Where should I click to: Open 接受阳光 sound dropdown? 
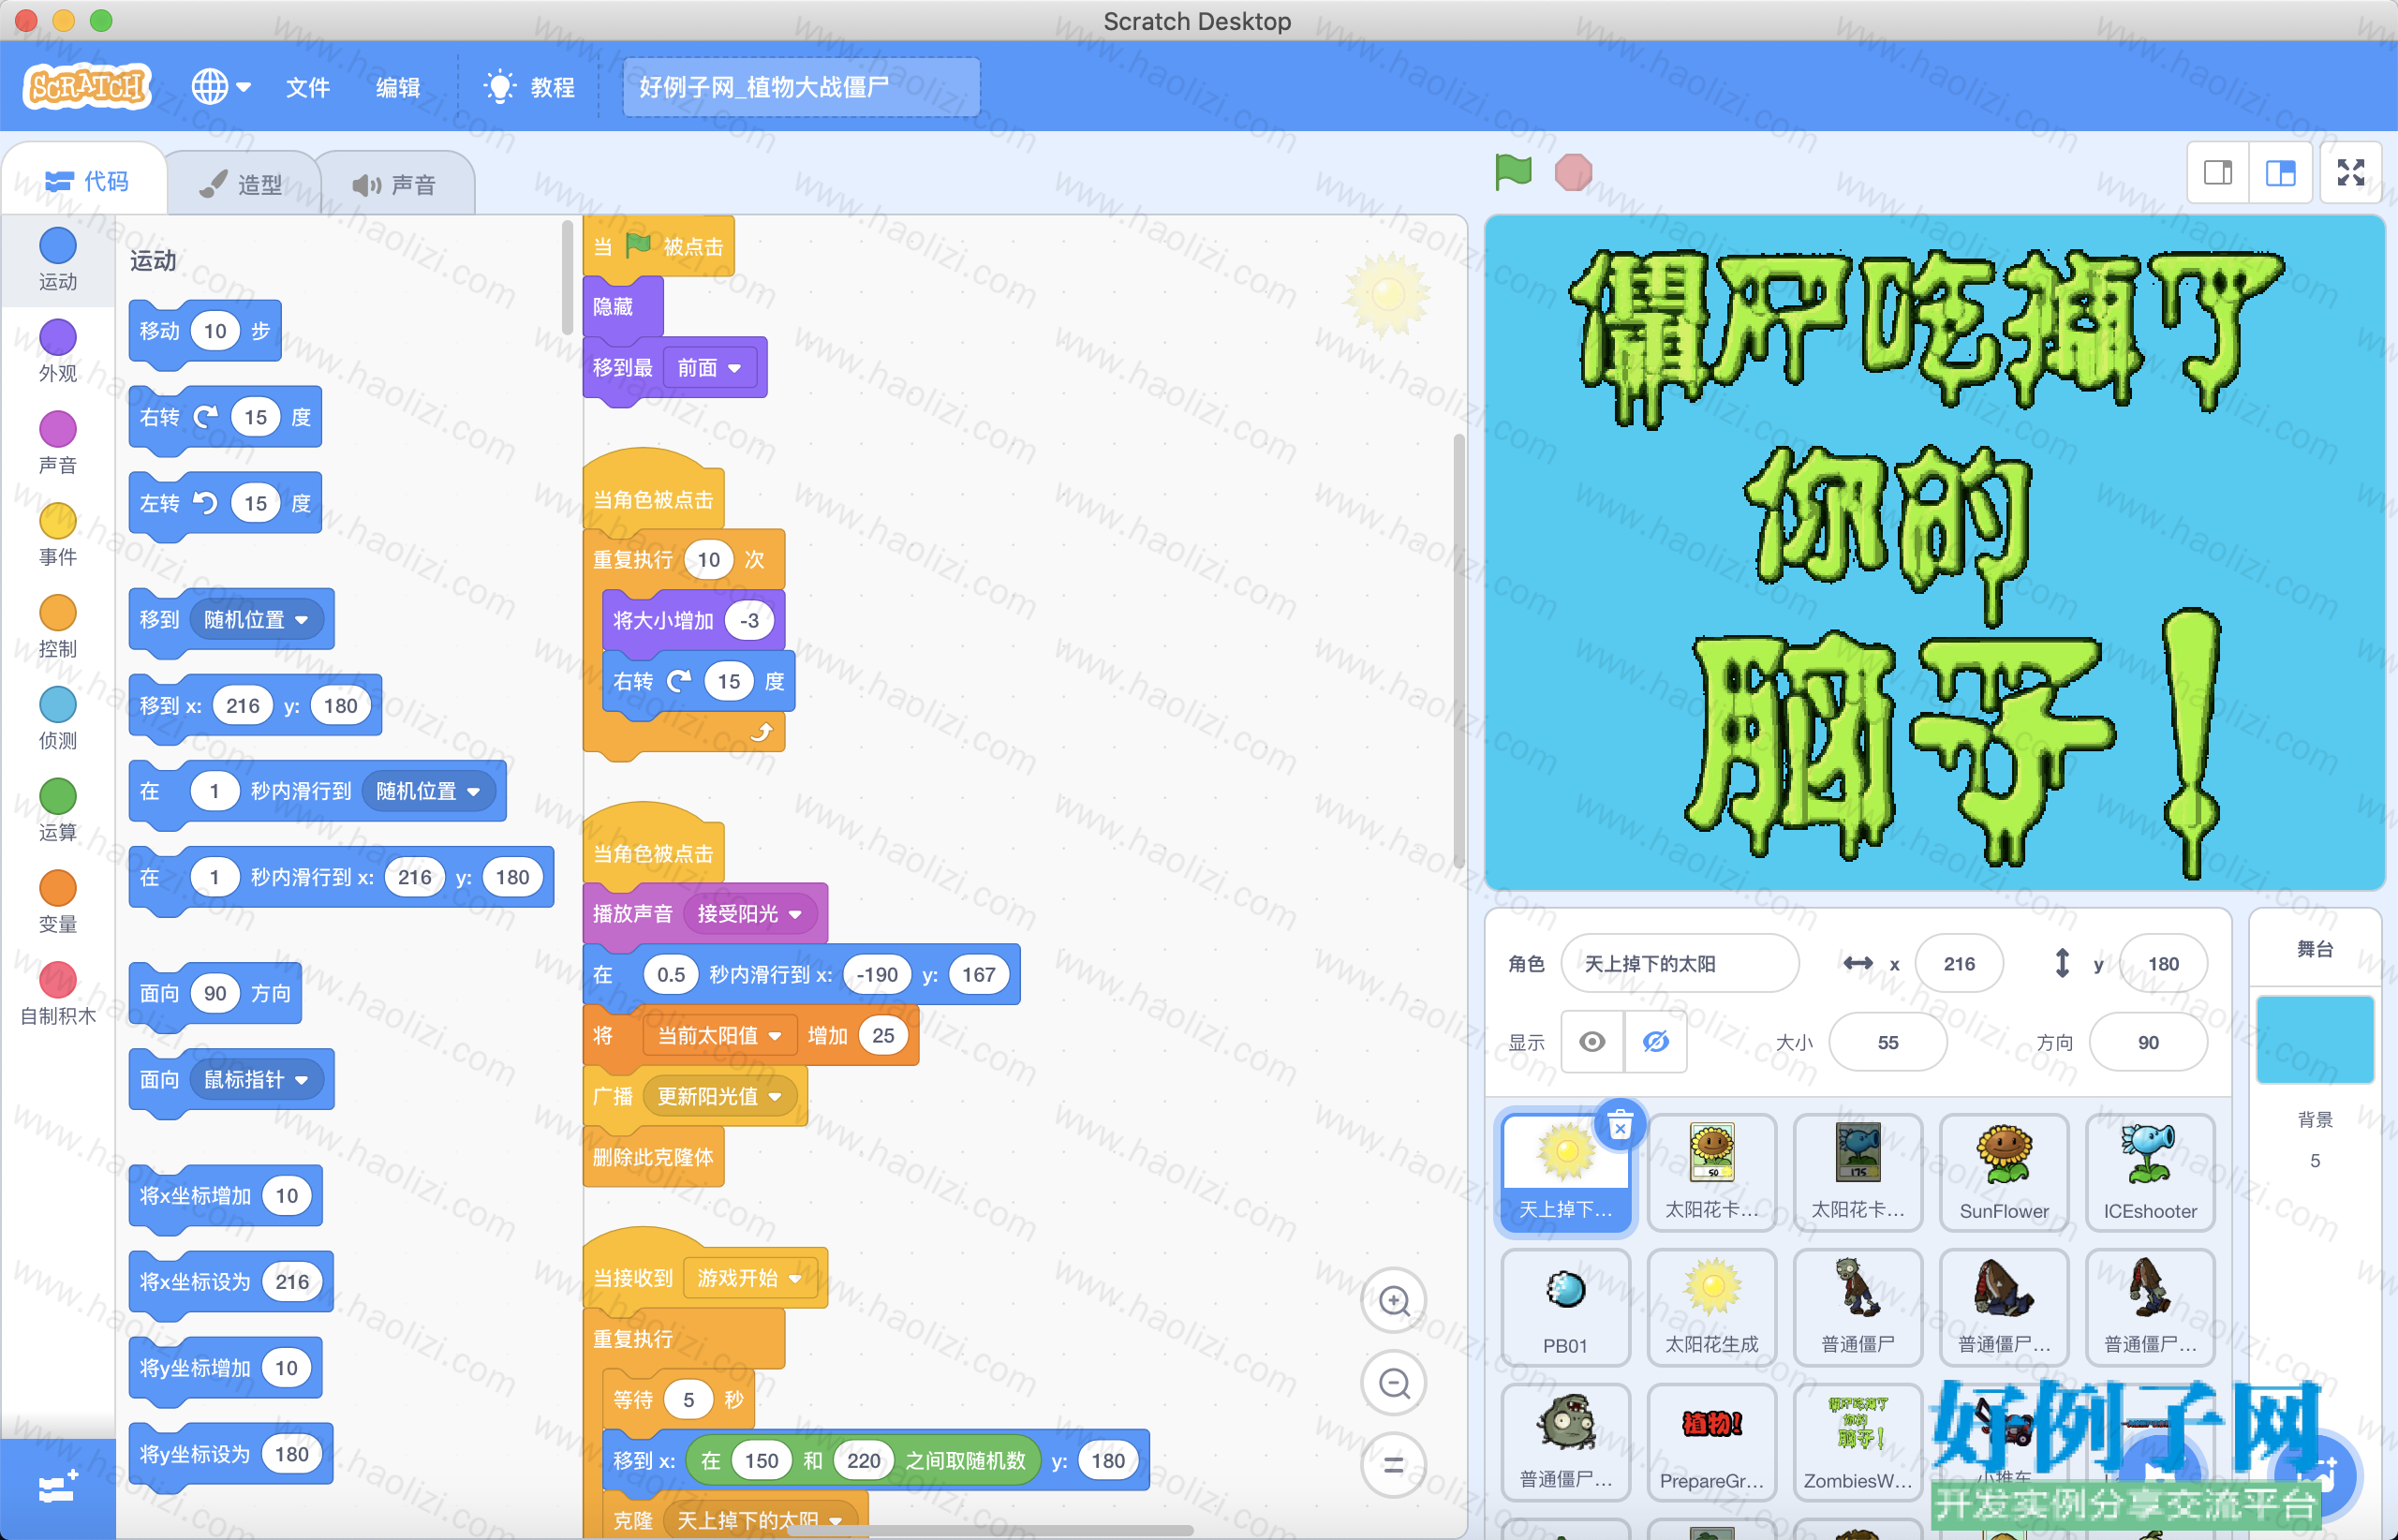[750, 914]
